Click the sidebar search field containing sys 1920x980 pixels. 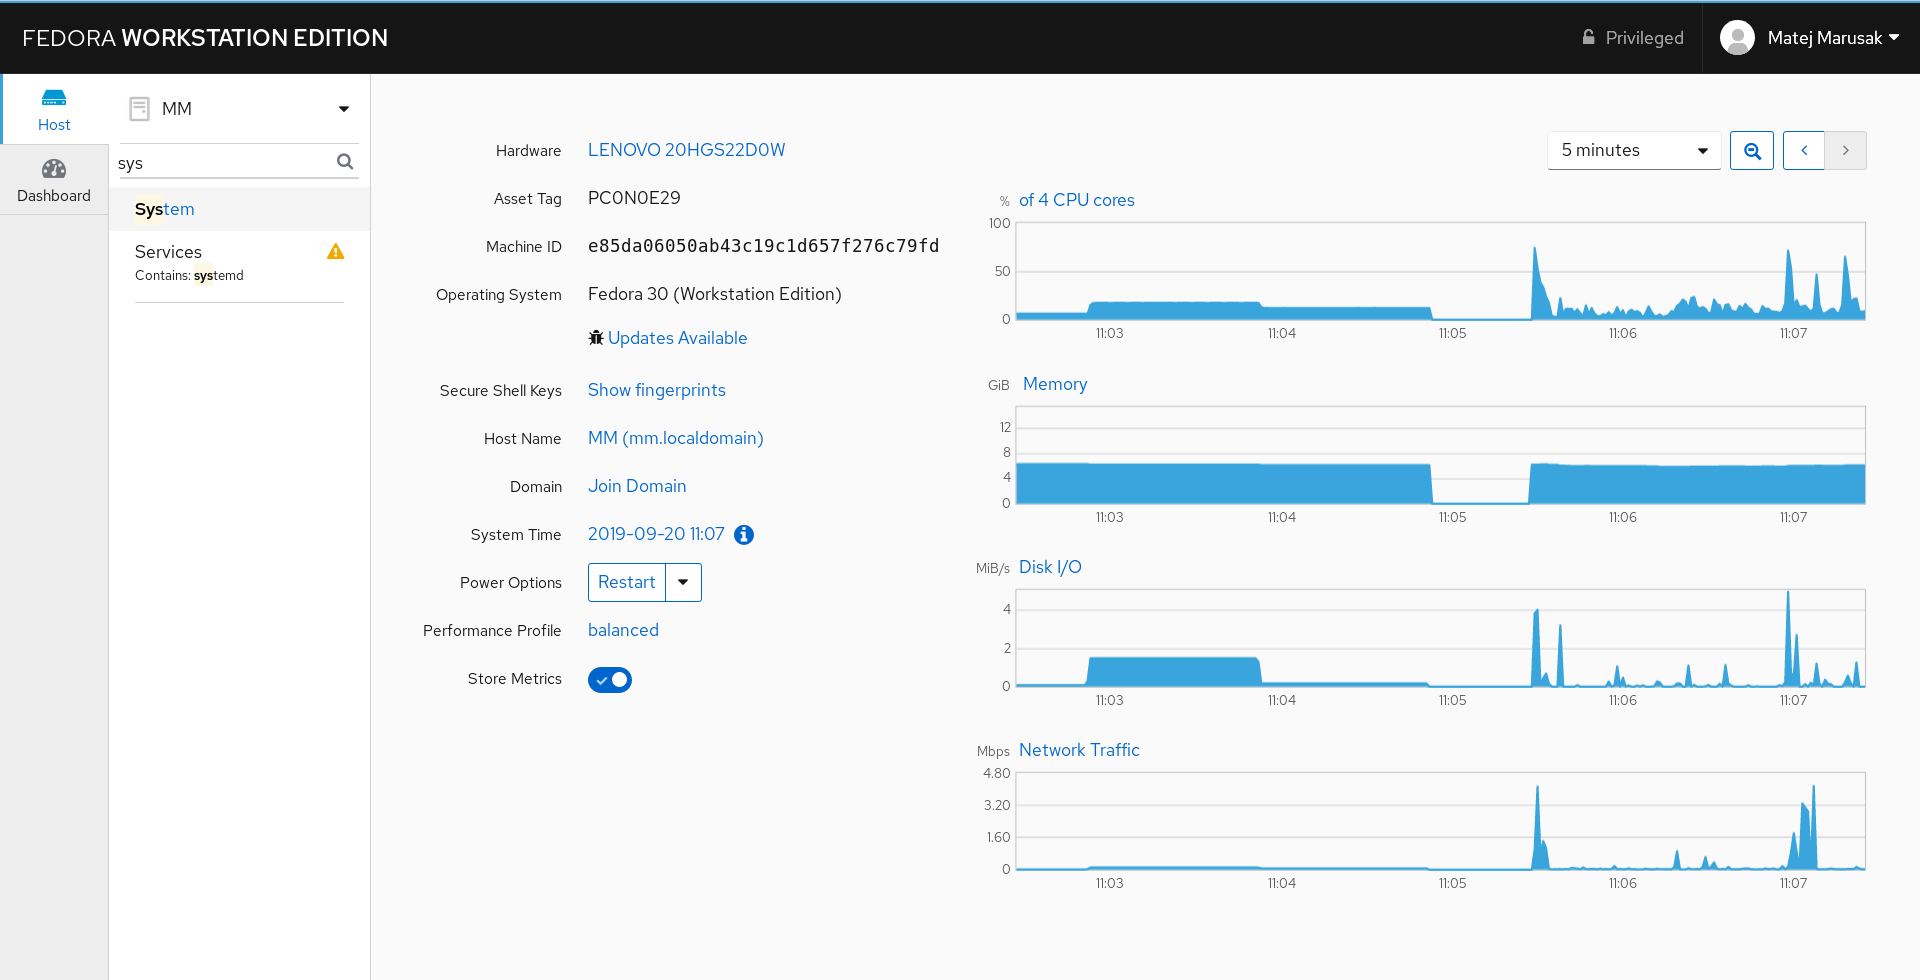pos(225,163)
